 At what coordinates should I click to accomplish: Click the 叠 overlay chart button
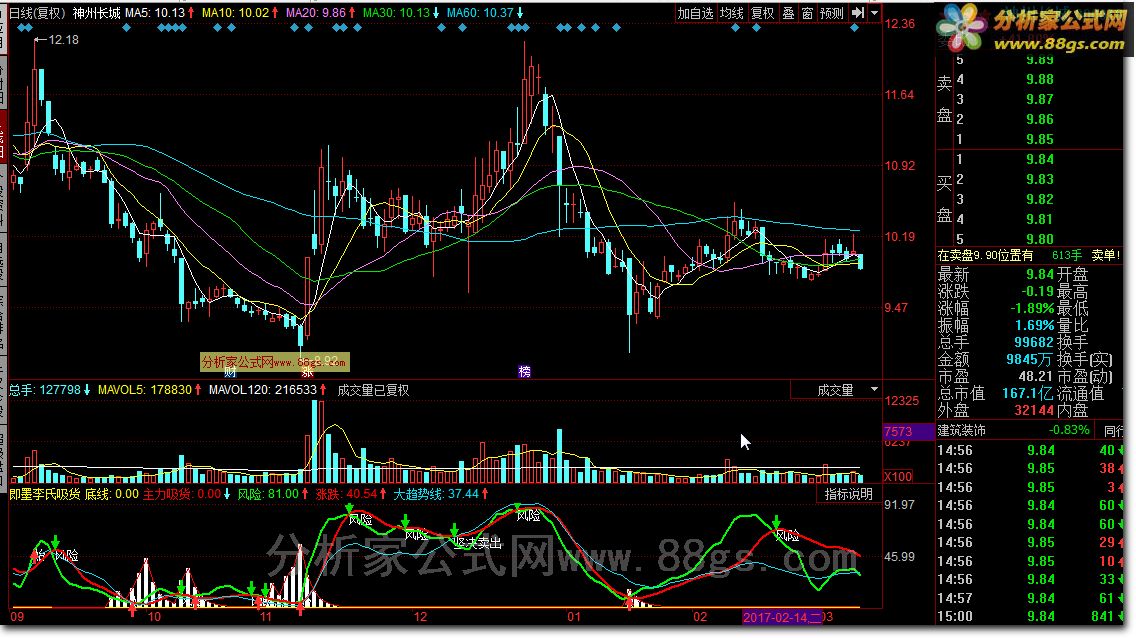[788, 13]
